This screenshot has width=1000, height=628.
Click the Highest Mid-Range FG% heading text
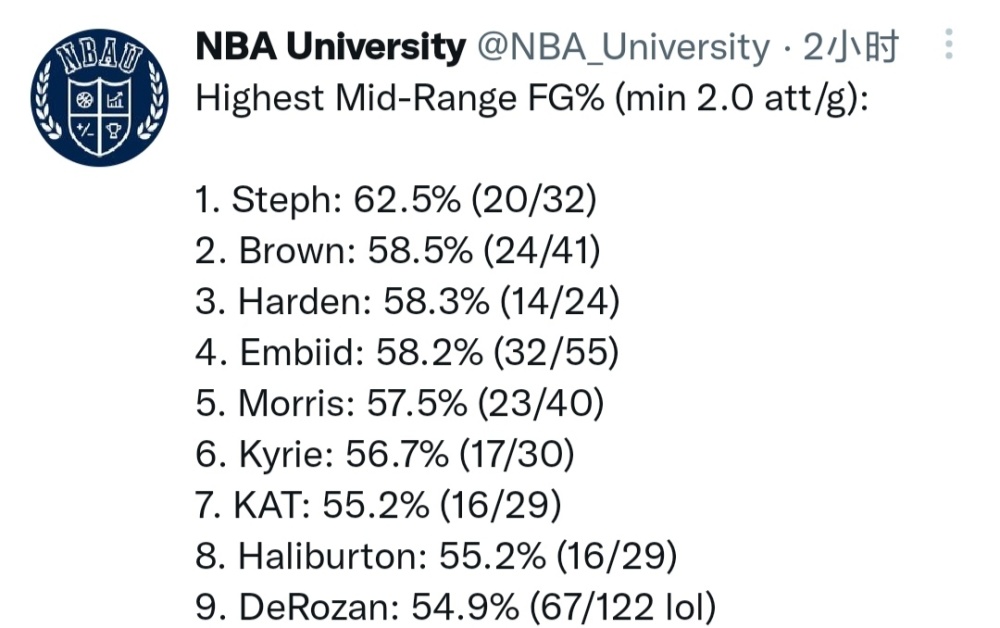tap(399, 99)
